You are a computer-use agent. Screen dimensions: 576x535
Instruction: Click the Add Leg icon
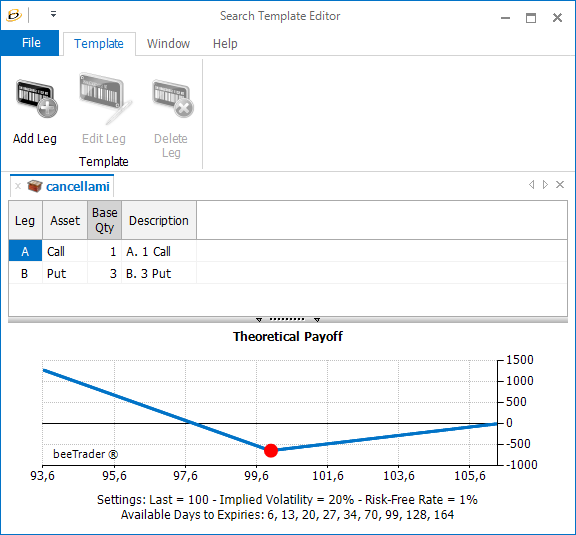[x=36, y=98]
